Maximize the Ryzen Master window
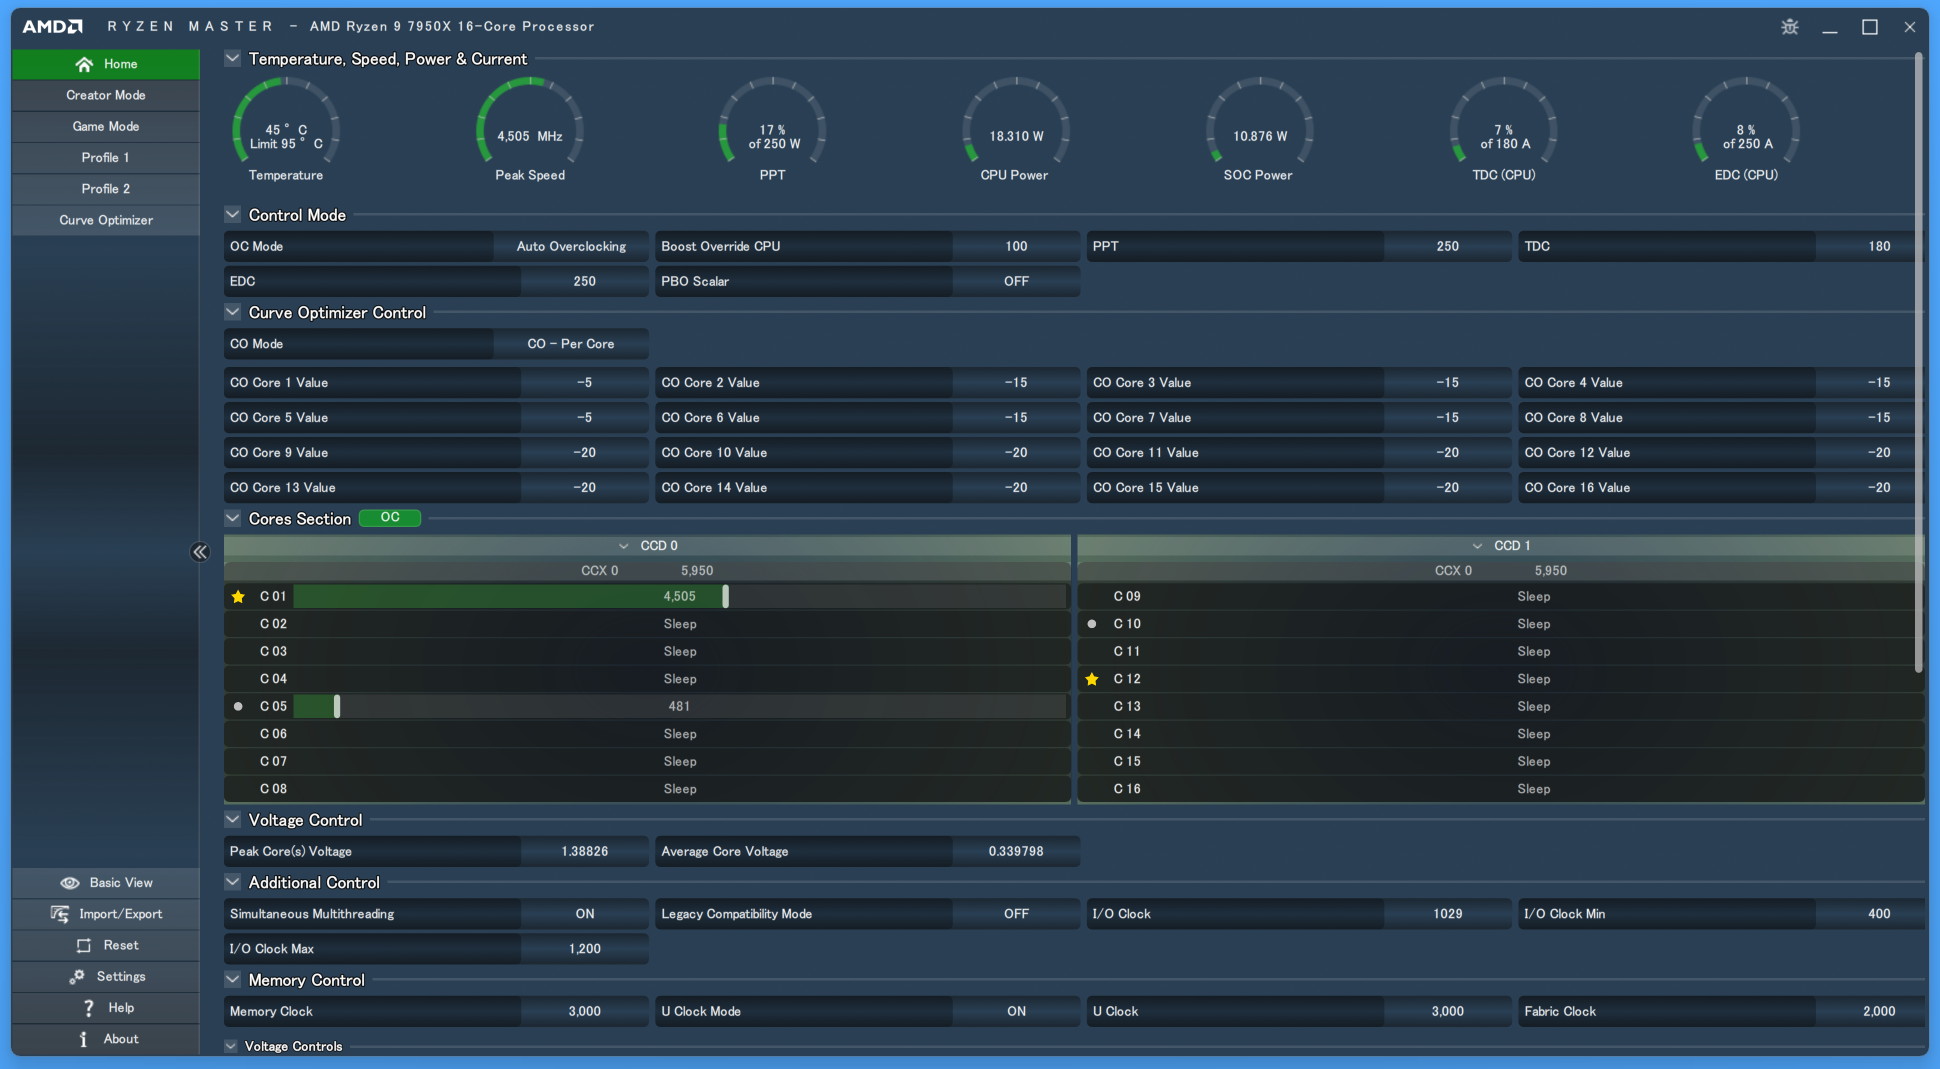Screen dimensions: 1940x1069 [x=1869, y=27]
